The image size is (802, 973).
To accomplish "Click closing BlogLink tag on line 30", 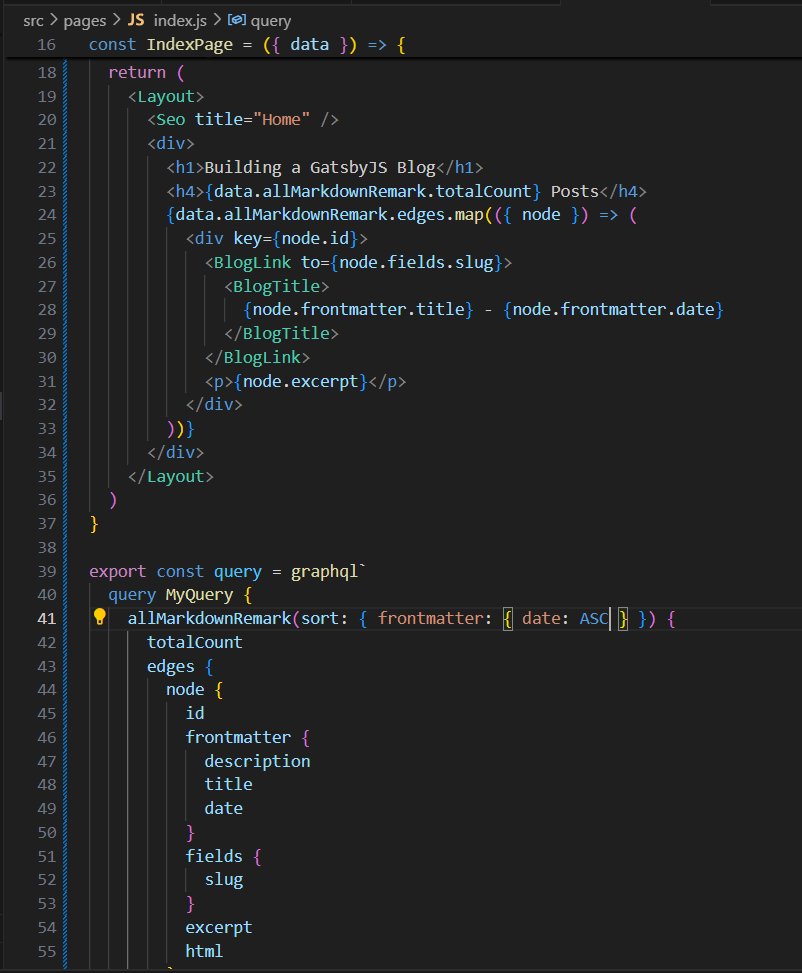I will (257, 358).
